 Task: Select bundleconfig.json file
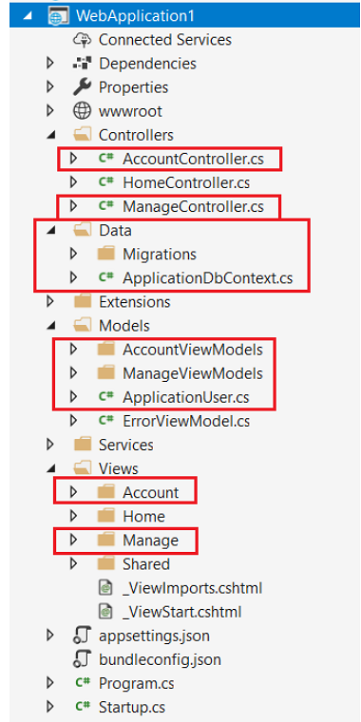click(160, 659)
